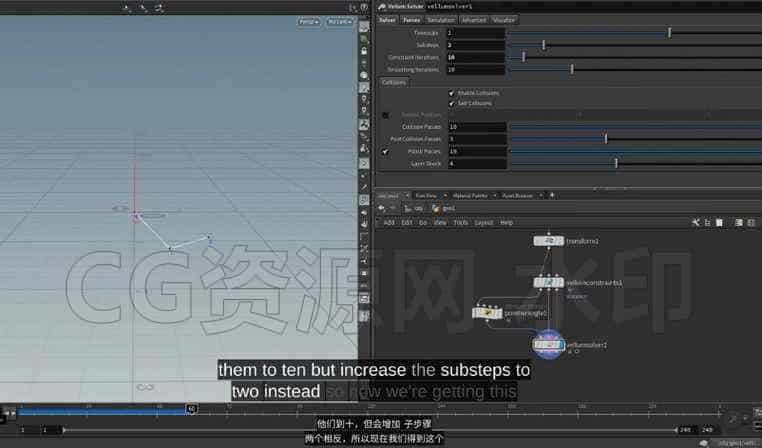Click the obj path segment
The width and height of the screenshot is (762, 448).
click(414, 208)
